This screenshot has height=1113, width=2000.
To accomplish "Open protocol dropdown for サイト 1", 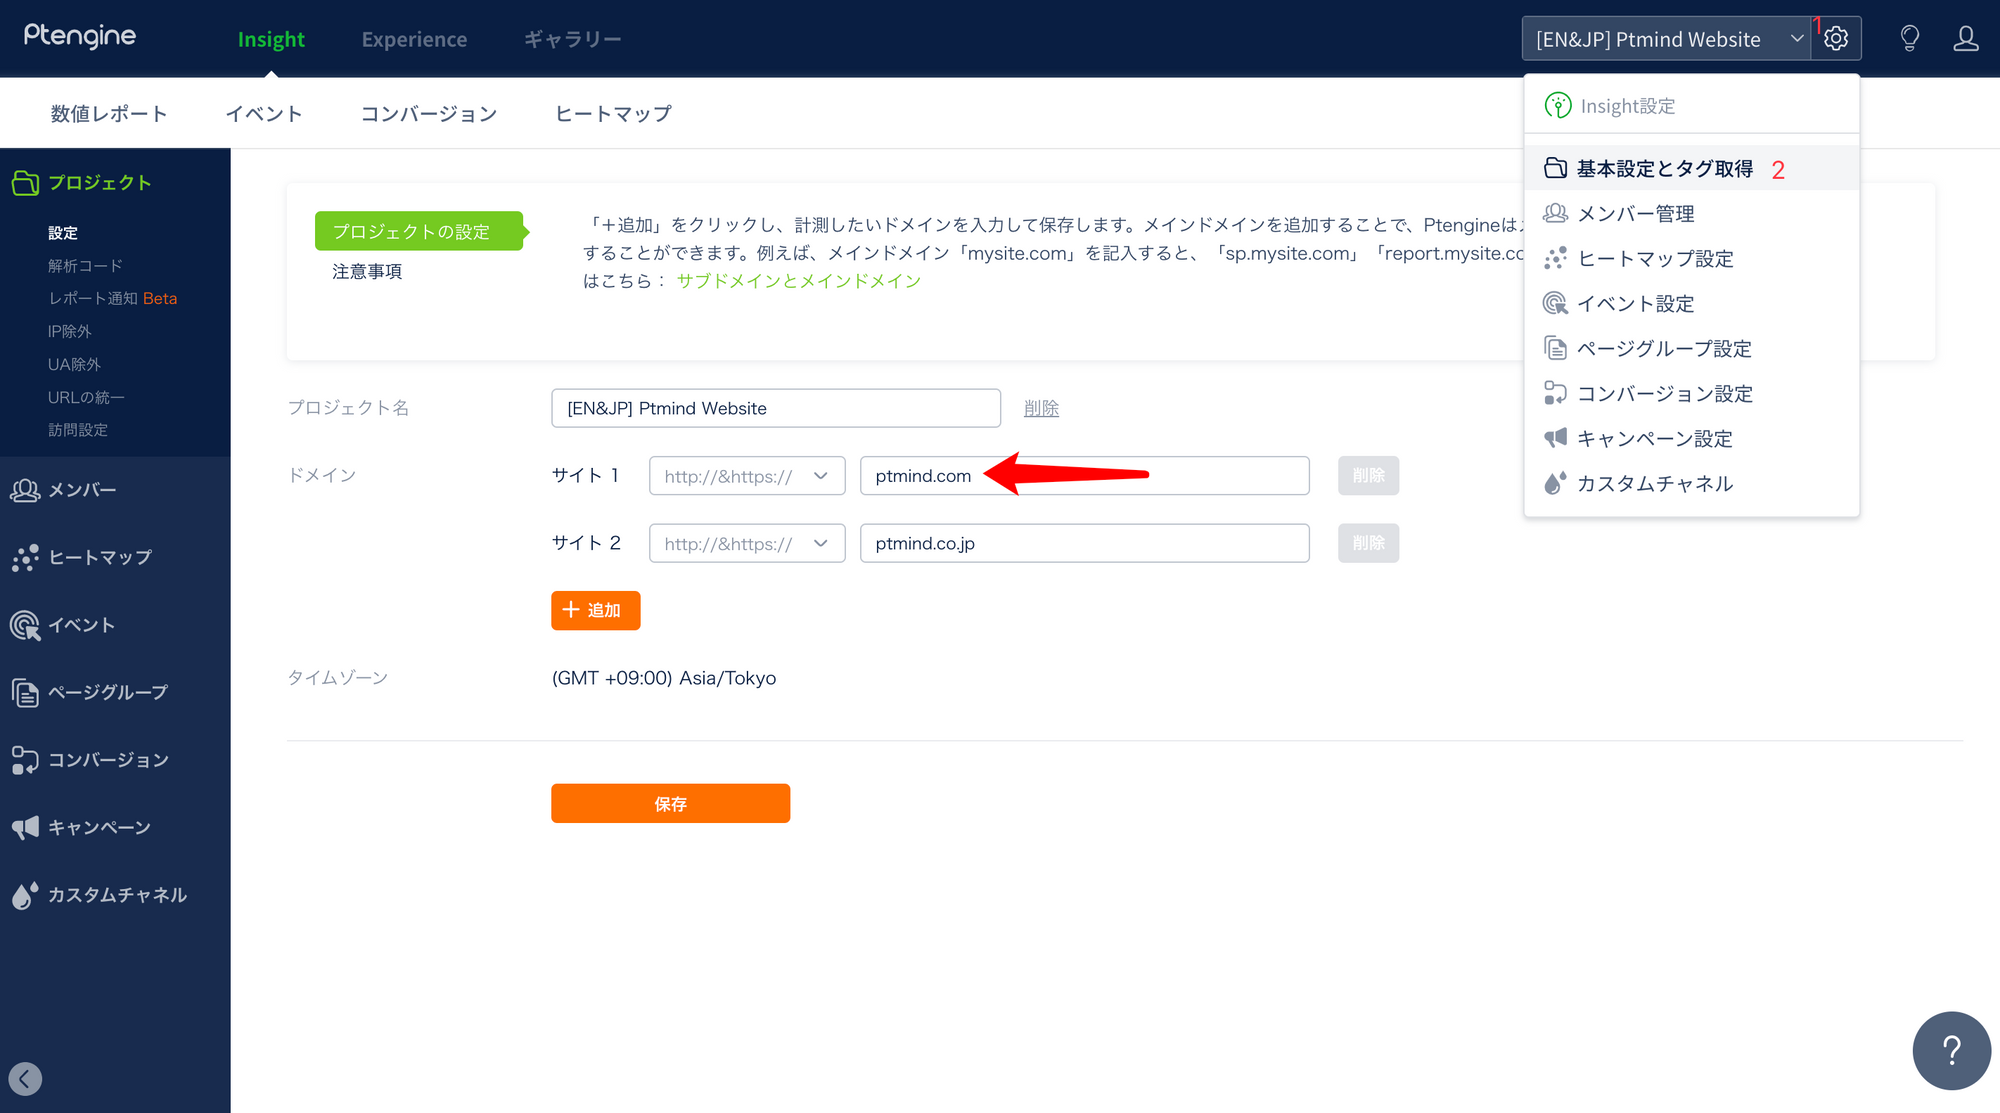I will pos(746,476).
